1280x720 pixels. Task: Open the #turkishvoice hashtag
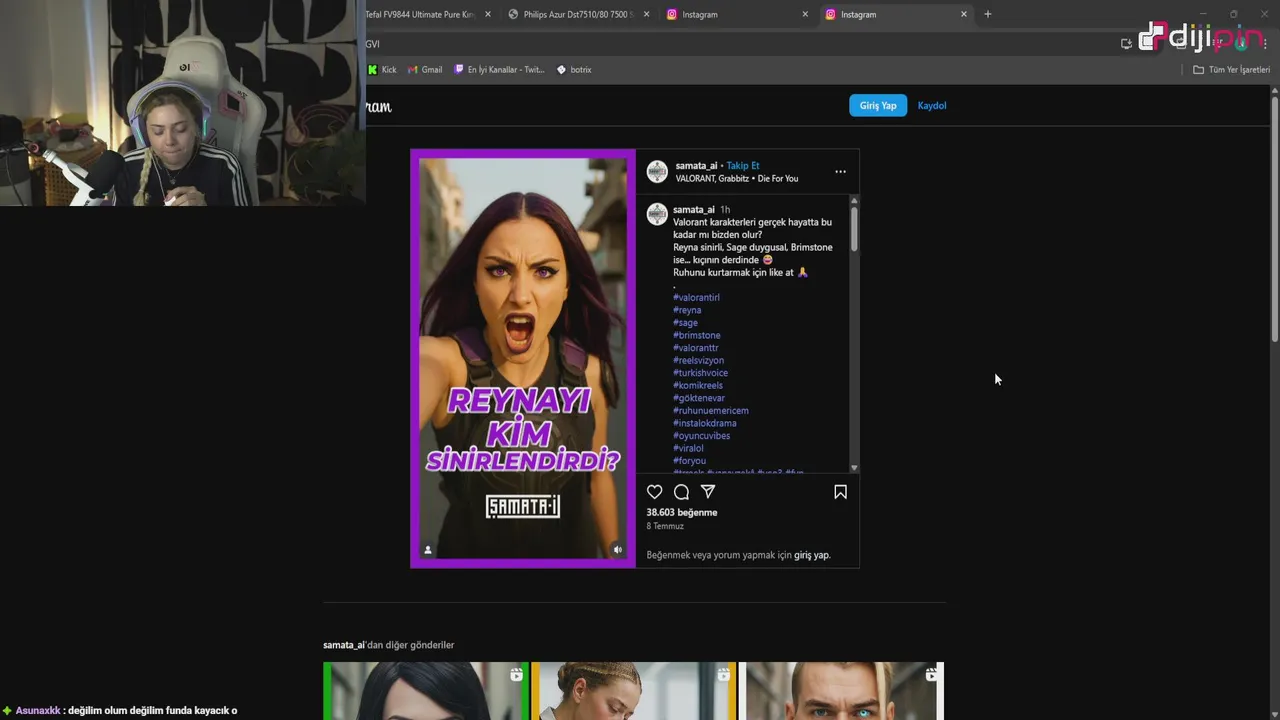coord(700,373)
